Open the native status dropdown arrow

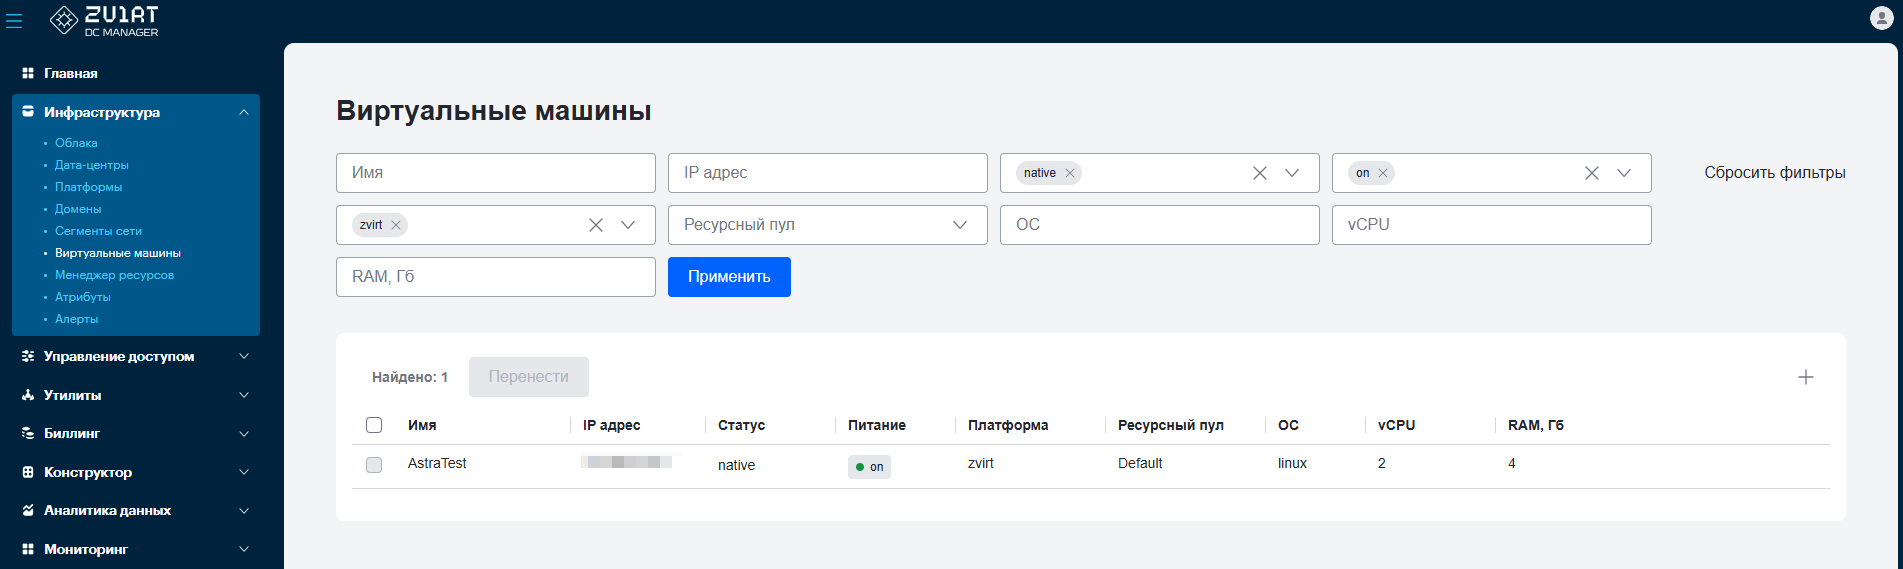point(1292,173)
